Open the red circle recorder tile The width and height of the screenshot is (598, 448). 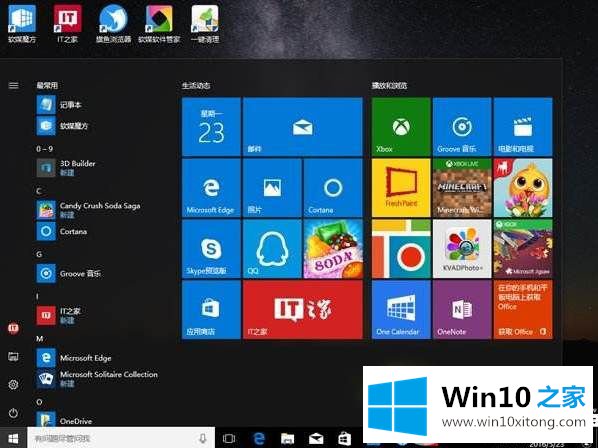tap(401, 249)
